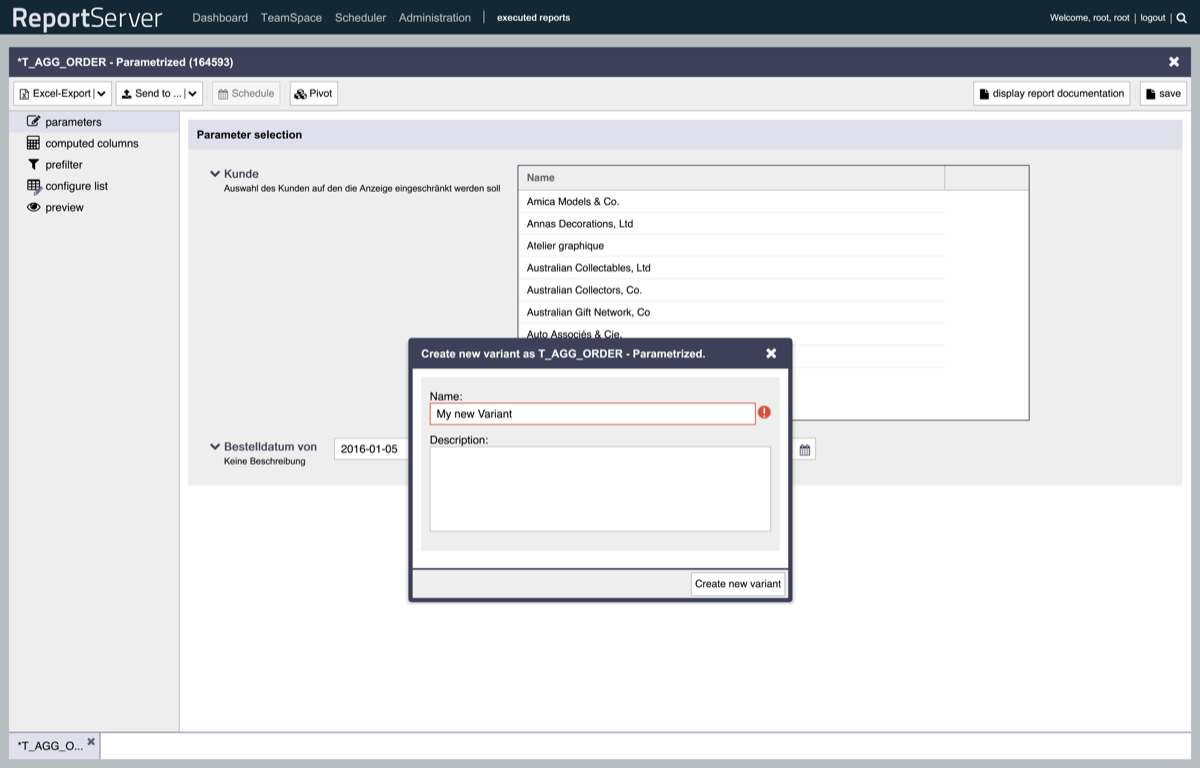The width and height of the screenshot is (1200, 768).
Task: Click the logout link
Action: (1152, 18)
